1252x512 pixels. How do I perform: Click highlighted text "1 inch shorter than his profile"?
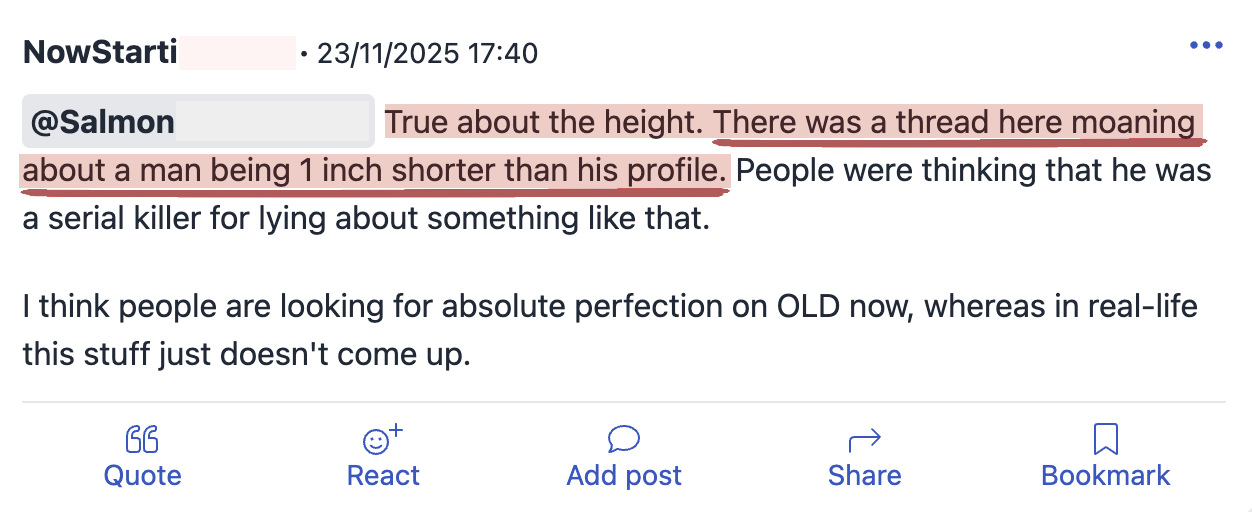tap(510, 171)
